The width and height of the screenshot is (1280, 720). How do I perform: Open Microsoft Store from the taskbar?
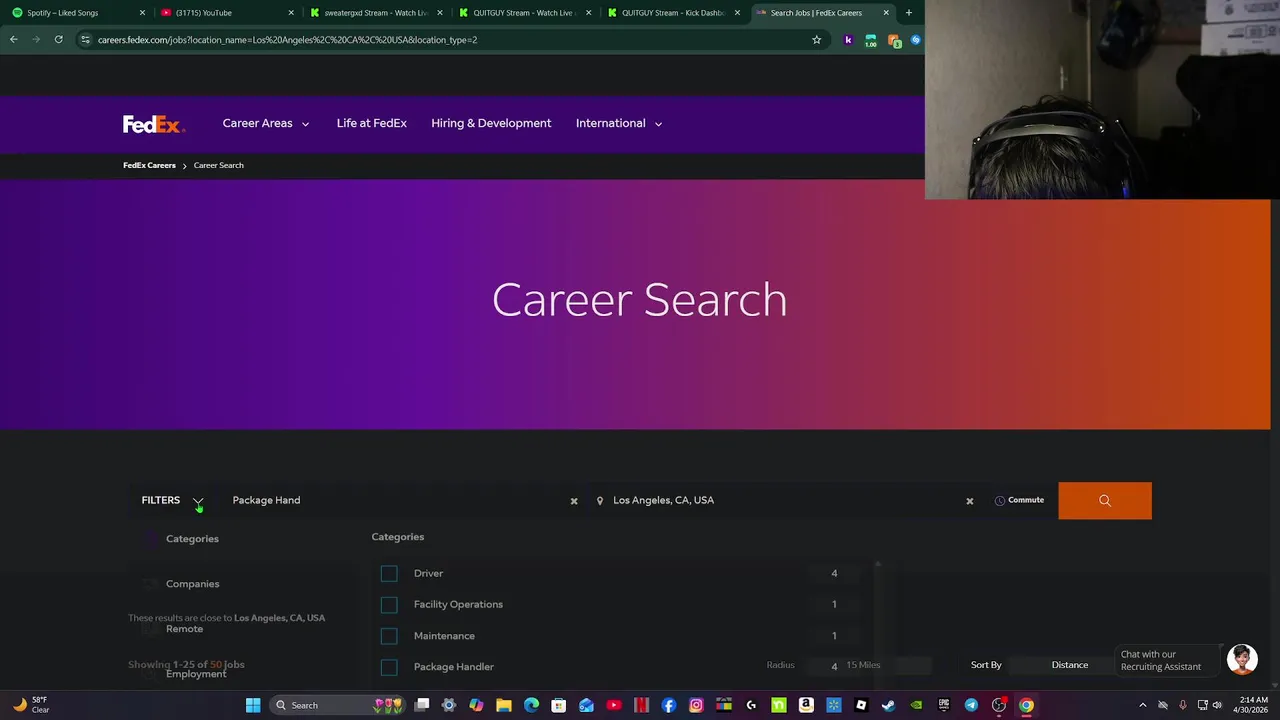coord(559,705)
